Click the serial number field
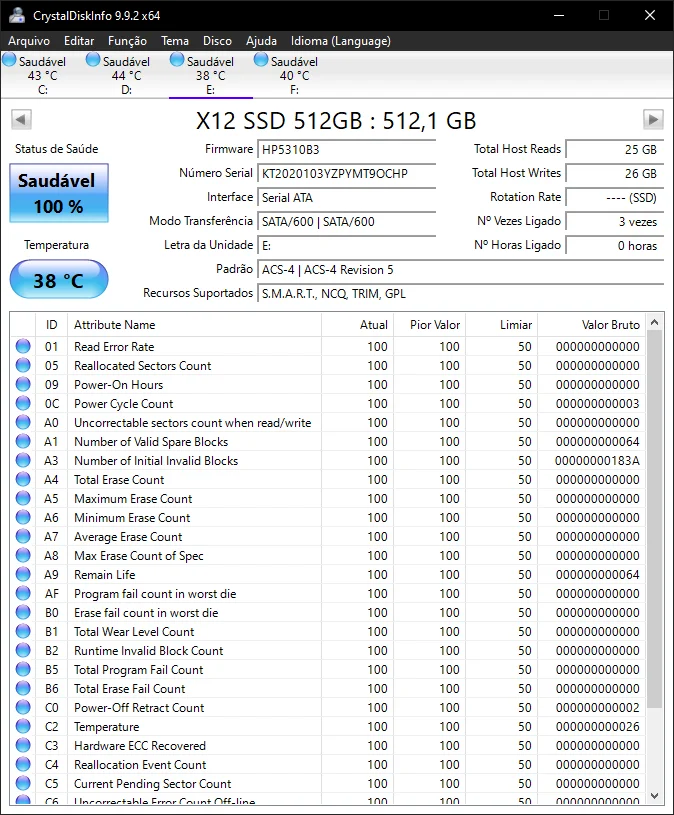674x815 pixels. pos(347,174)
